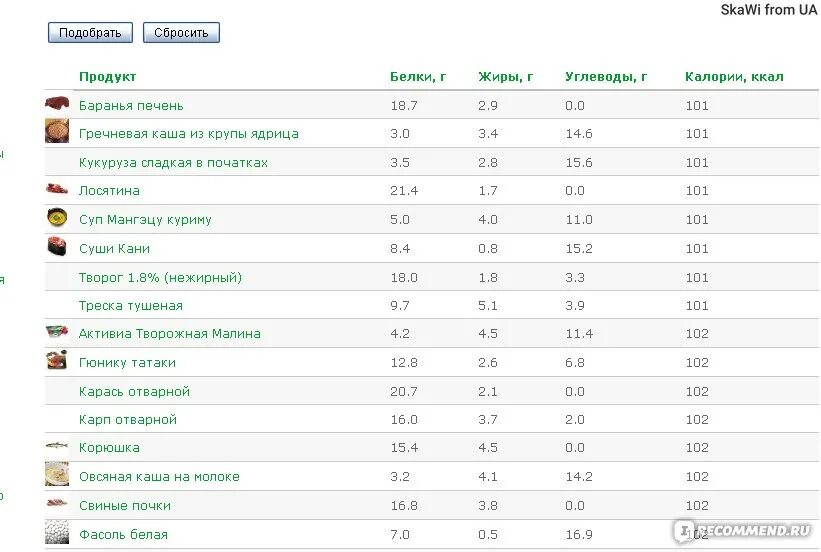Screen dimensions: 821x552
Task: Select the Лосятина meat image icon
Action: click(x=57, y=189)
